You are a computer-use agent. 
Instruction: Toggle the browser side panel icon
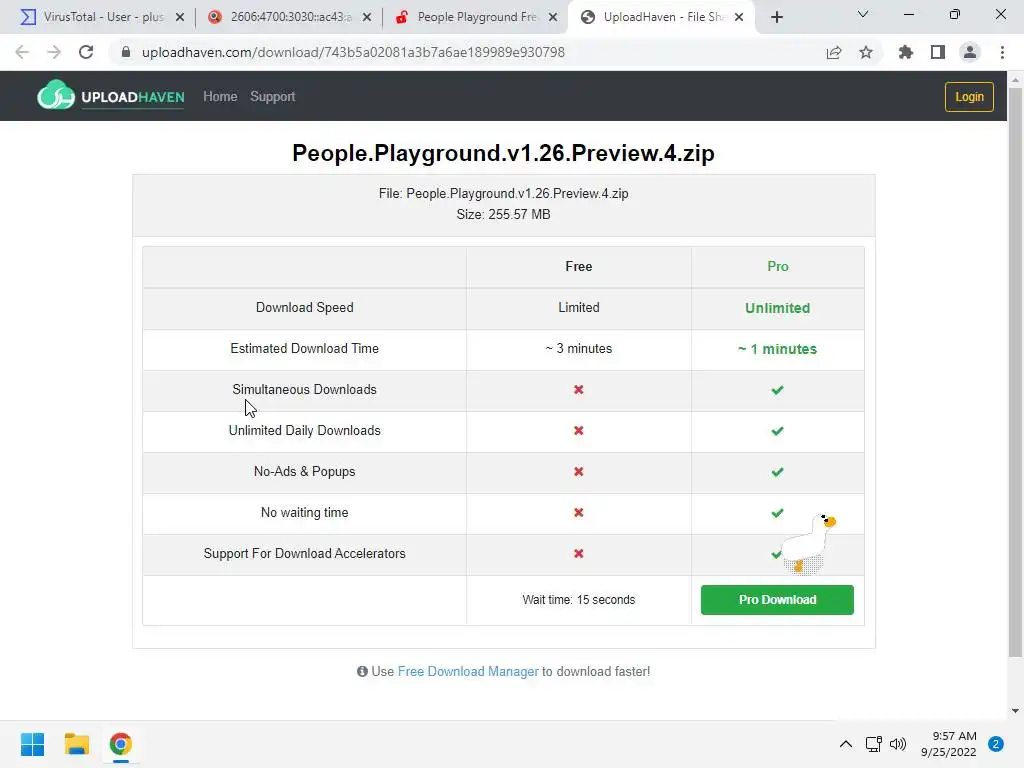point(938,52)
